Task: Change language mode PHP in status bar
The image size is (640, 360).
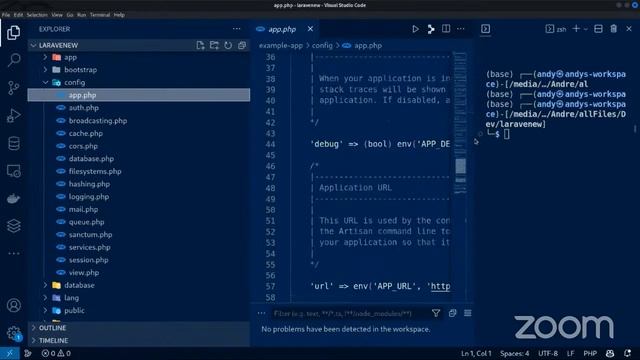Action: [x=590, y=353]
